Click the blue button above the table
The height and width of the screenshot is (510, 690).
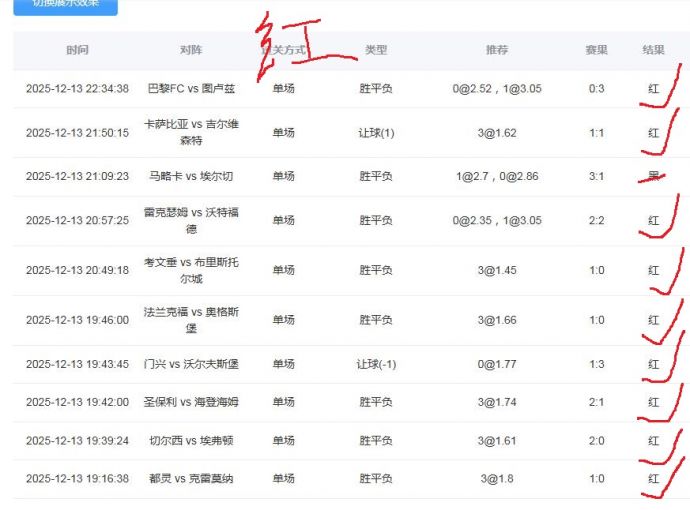coord(65,5)
